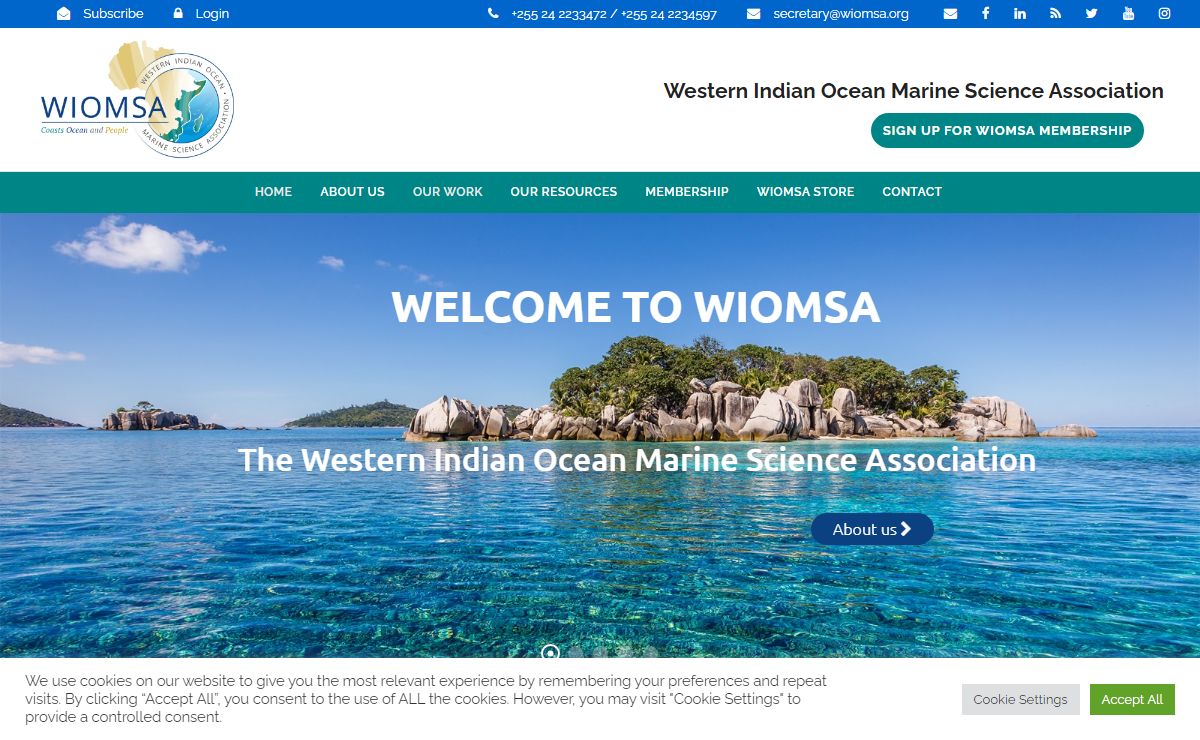This screenshot has height=740, width=1200.
Task: Select the active first slide indicator dot
Action: (x=550, y=653)
